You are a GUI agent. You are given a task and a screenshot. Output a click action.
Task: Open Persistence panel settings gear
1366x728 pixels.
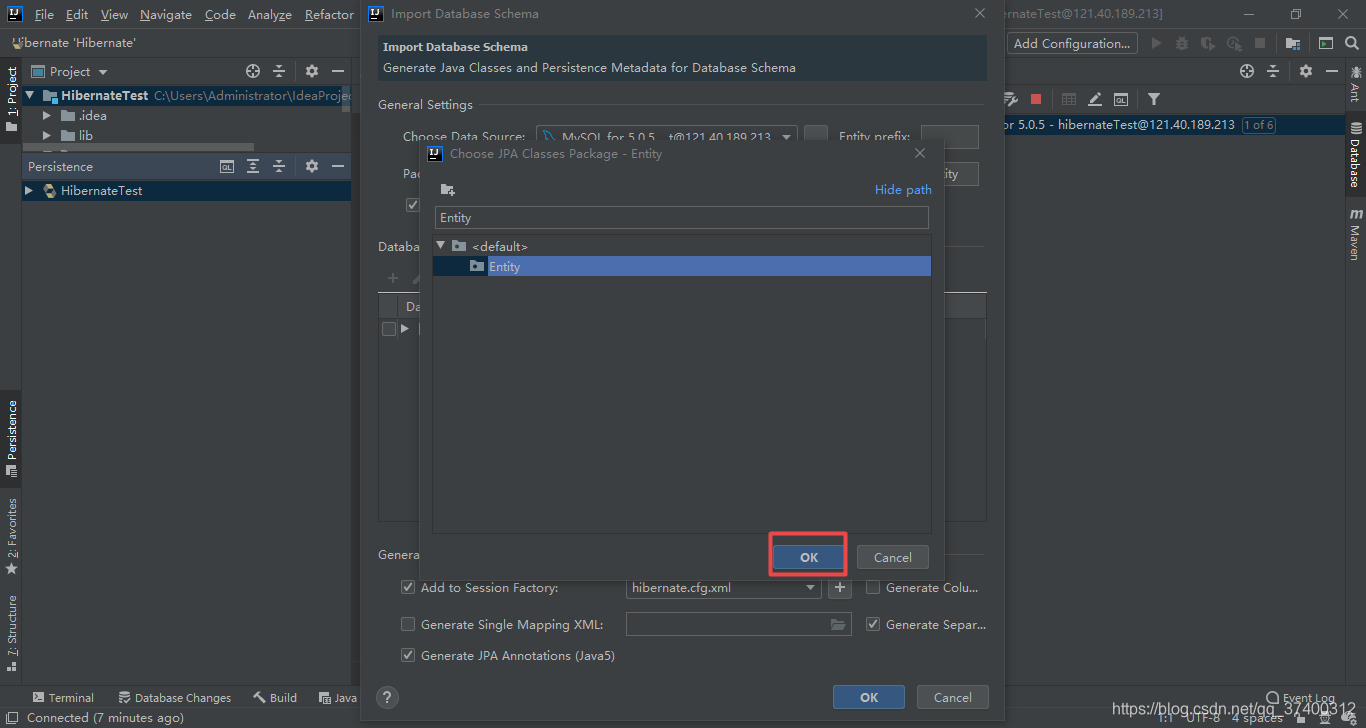pos(312,166)
